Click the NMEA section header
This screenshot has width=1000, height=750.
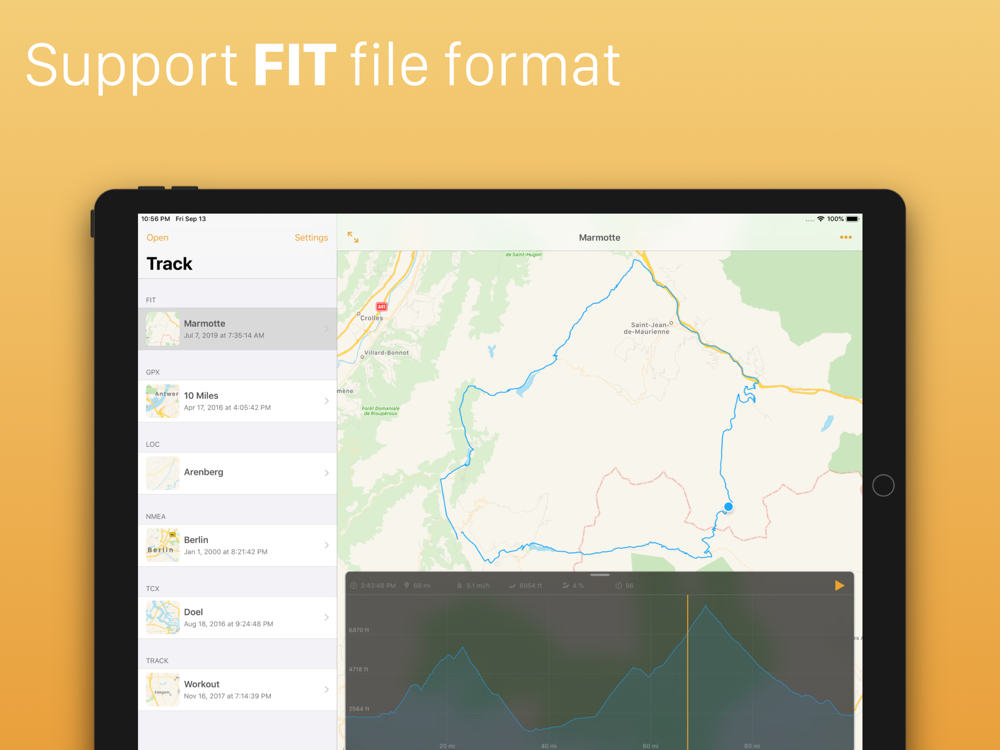(156, 517)
